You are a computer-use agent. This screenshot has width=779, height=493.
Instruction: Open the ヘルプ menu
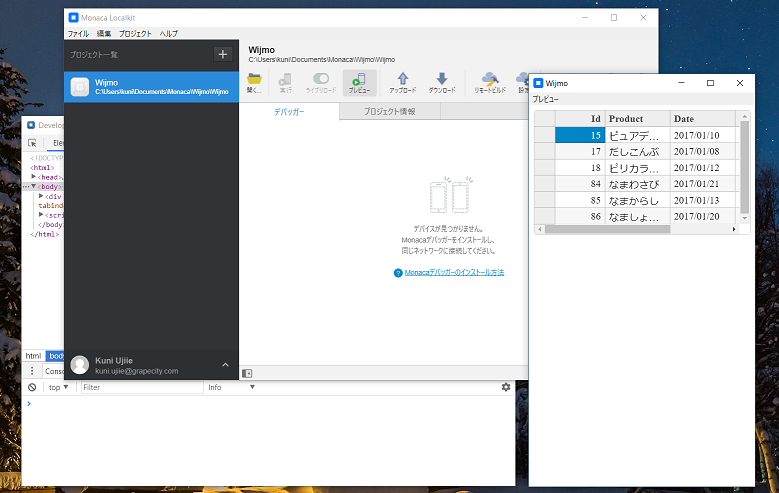168,34
